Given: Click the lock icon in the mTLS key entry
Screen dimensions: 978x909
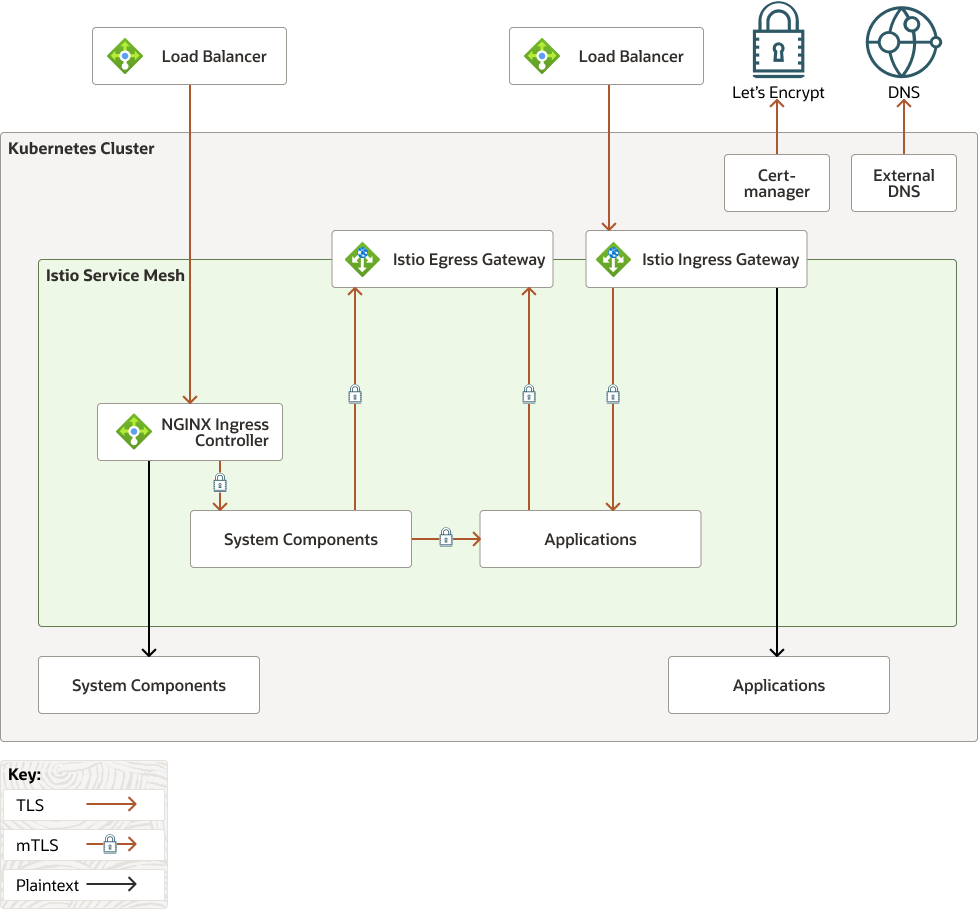Looking at the screenshot, I should (111, 844).
